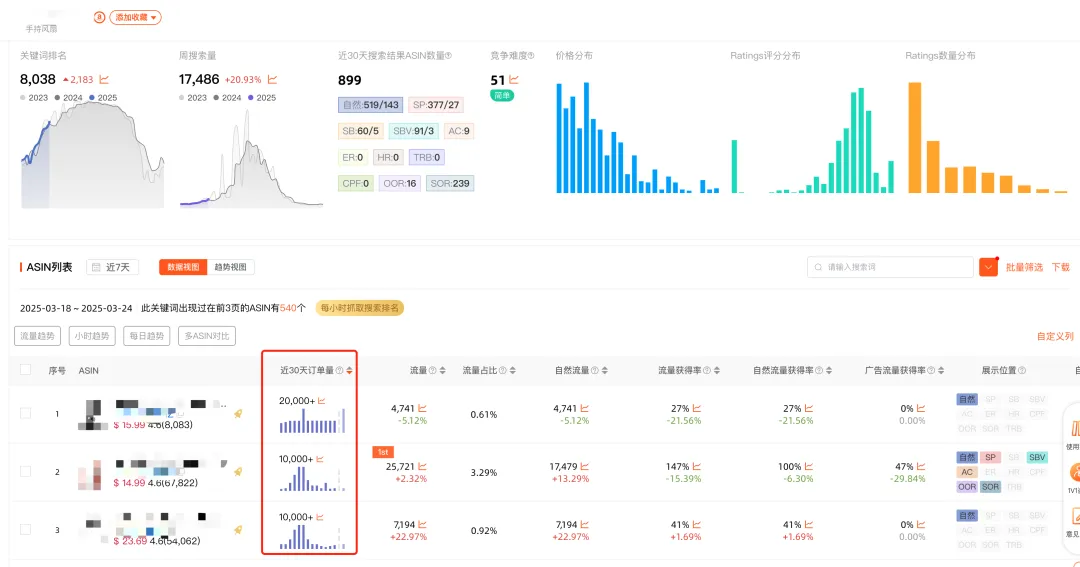Click the orange filter icon beside search box

coord(988,267)
